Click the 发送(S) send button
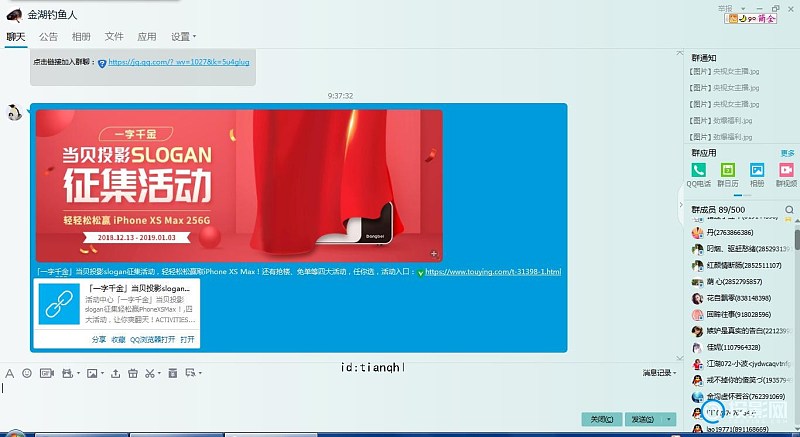Image resolution: width=800 pixels, height=437 pixels. click(x=644, y=419)
